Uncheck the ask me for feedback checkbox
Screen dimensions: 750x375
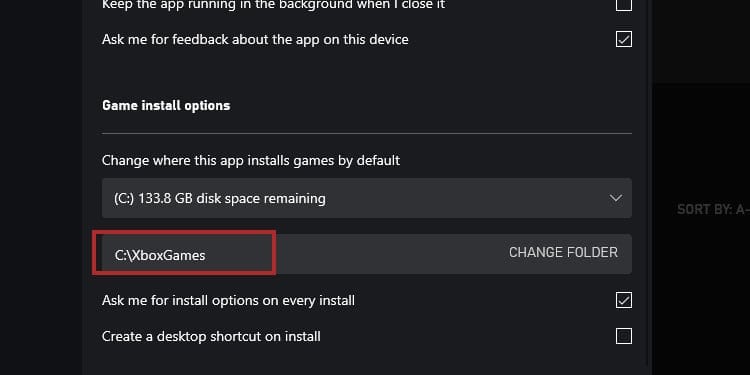(x=624, y=39)
